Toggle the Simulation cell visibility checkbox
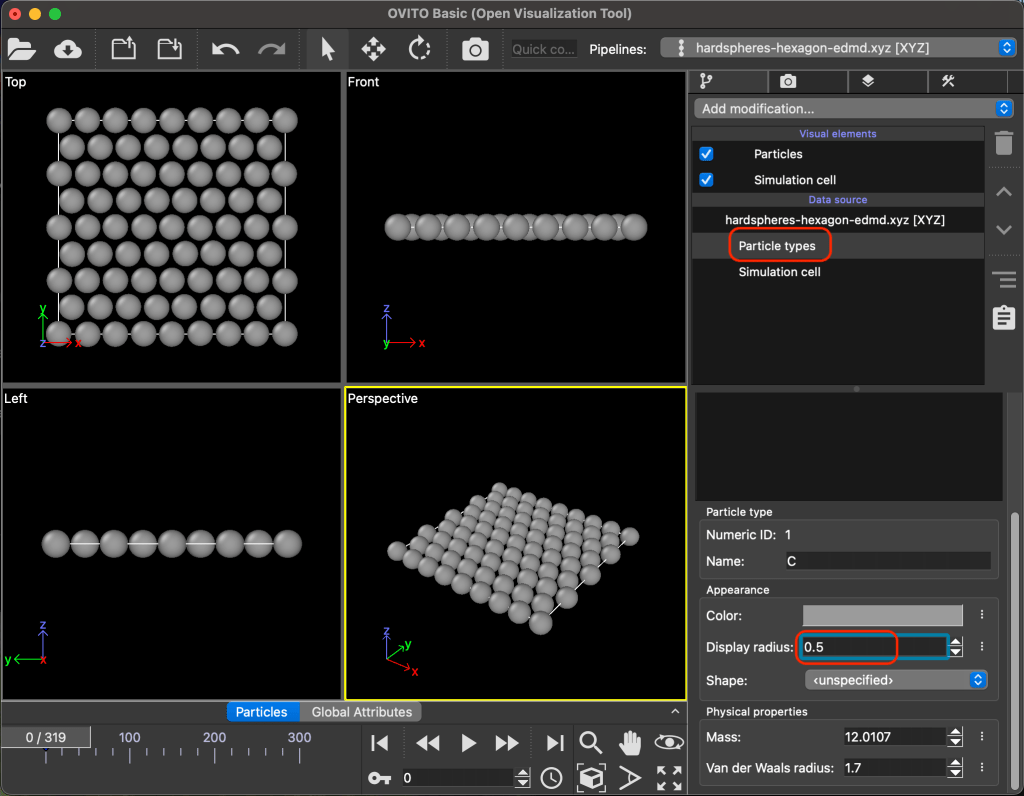The image size is (1024, 796). click(707, 180)
